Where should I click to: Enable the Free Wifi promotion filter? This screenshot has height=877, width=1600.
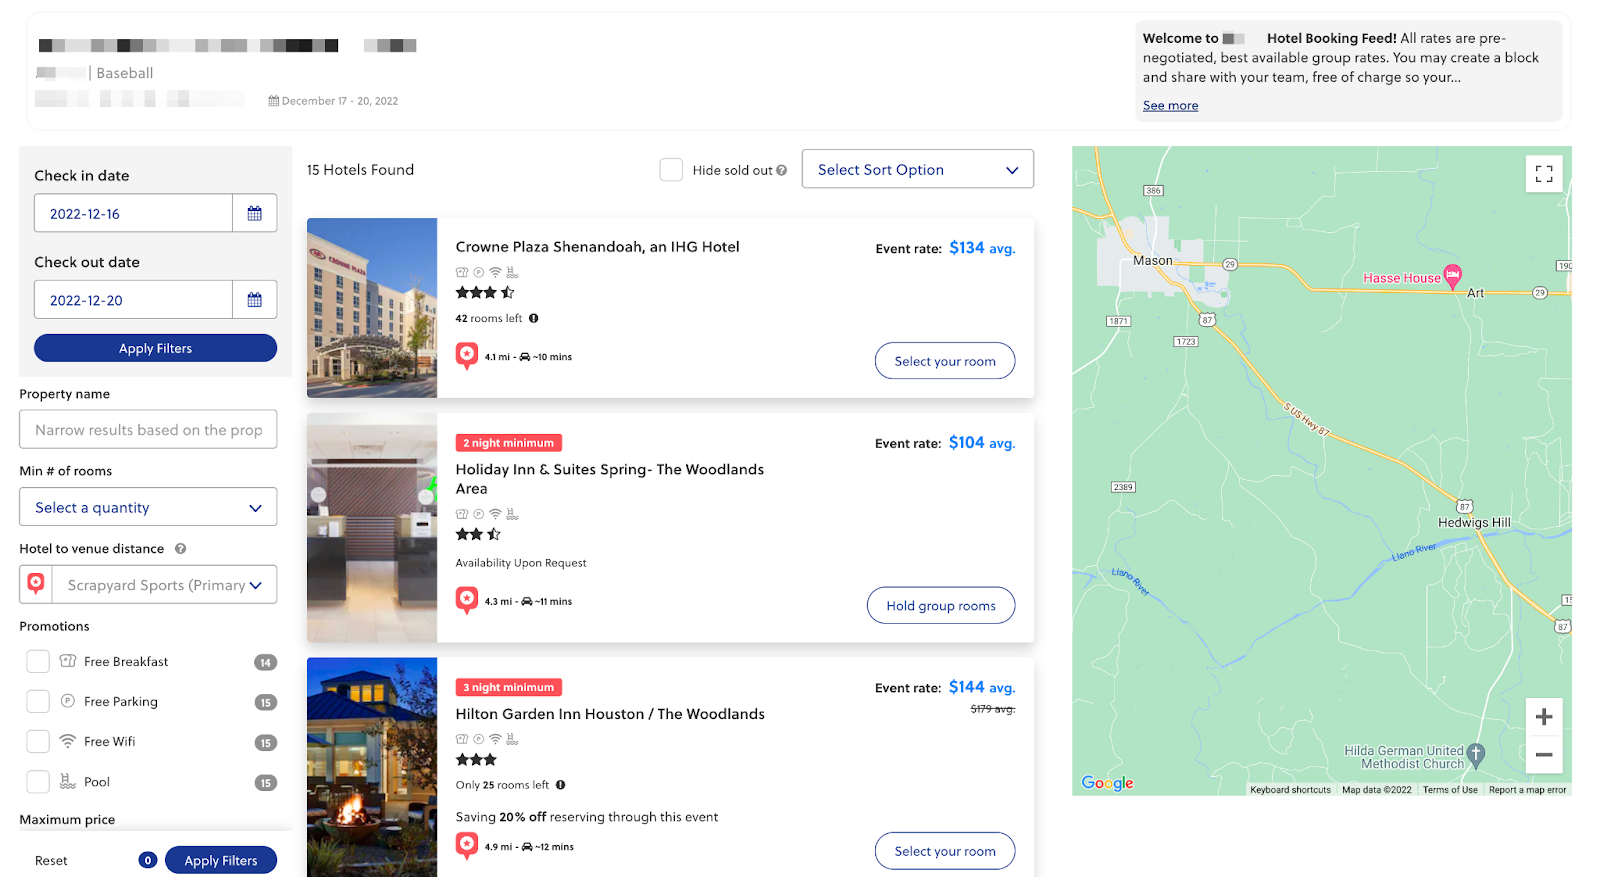click(38, 741)
